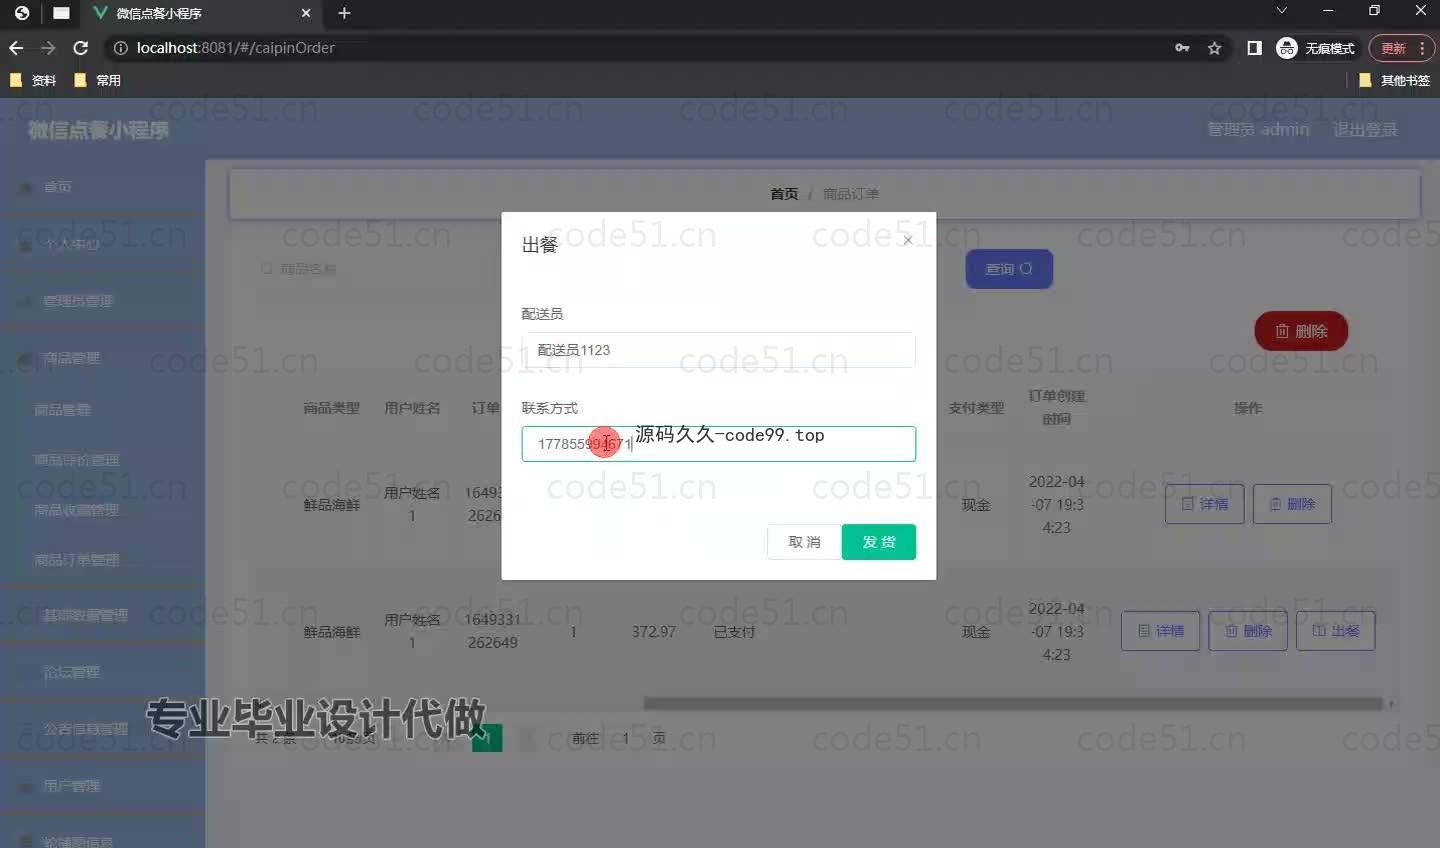This screenshot has width=1440, height=848.
Task: Expand 基础数据管理 in the sidebar
Action: pyautogui.click(x=102, y=615)
